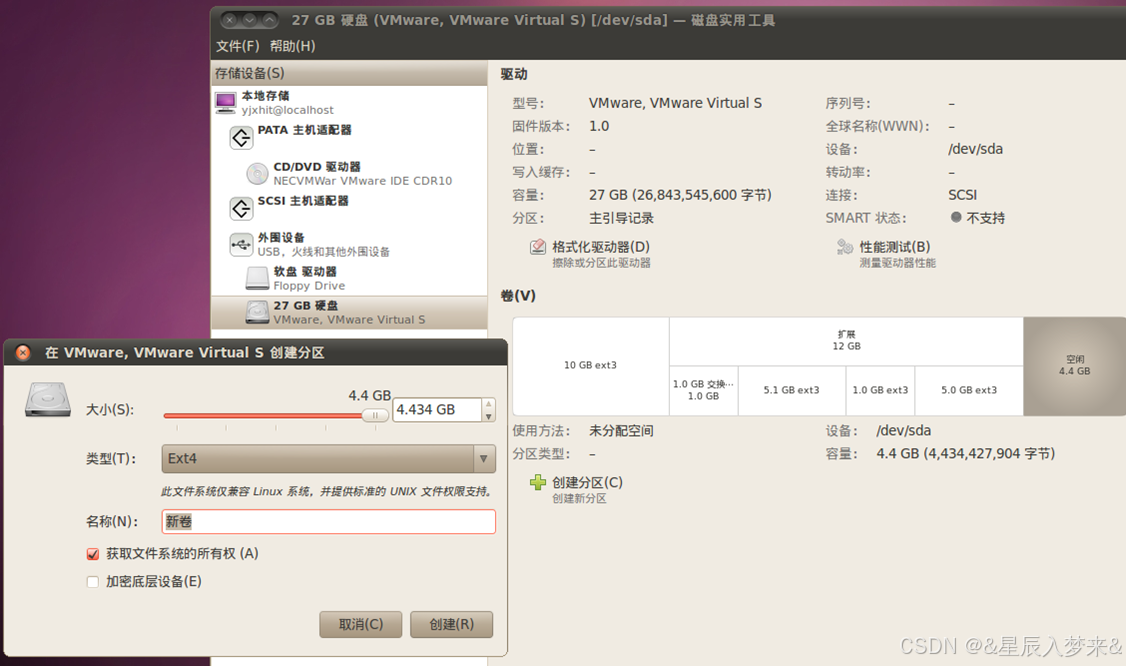
Task: Click the 4.4 GB (4,434,427,904 字节) value
Action: tap(965, 454)
